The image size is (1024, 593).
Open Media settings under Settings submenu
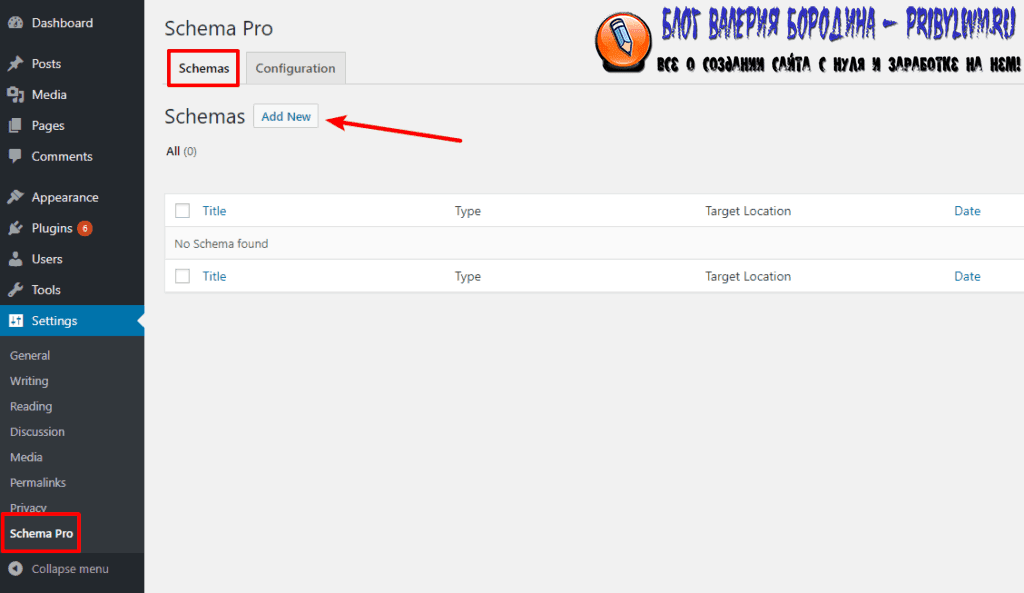pyautogui.click(x=26, y=457)
